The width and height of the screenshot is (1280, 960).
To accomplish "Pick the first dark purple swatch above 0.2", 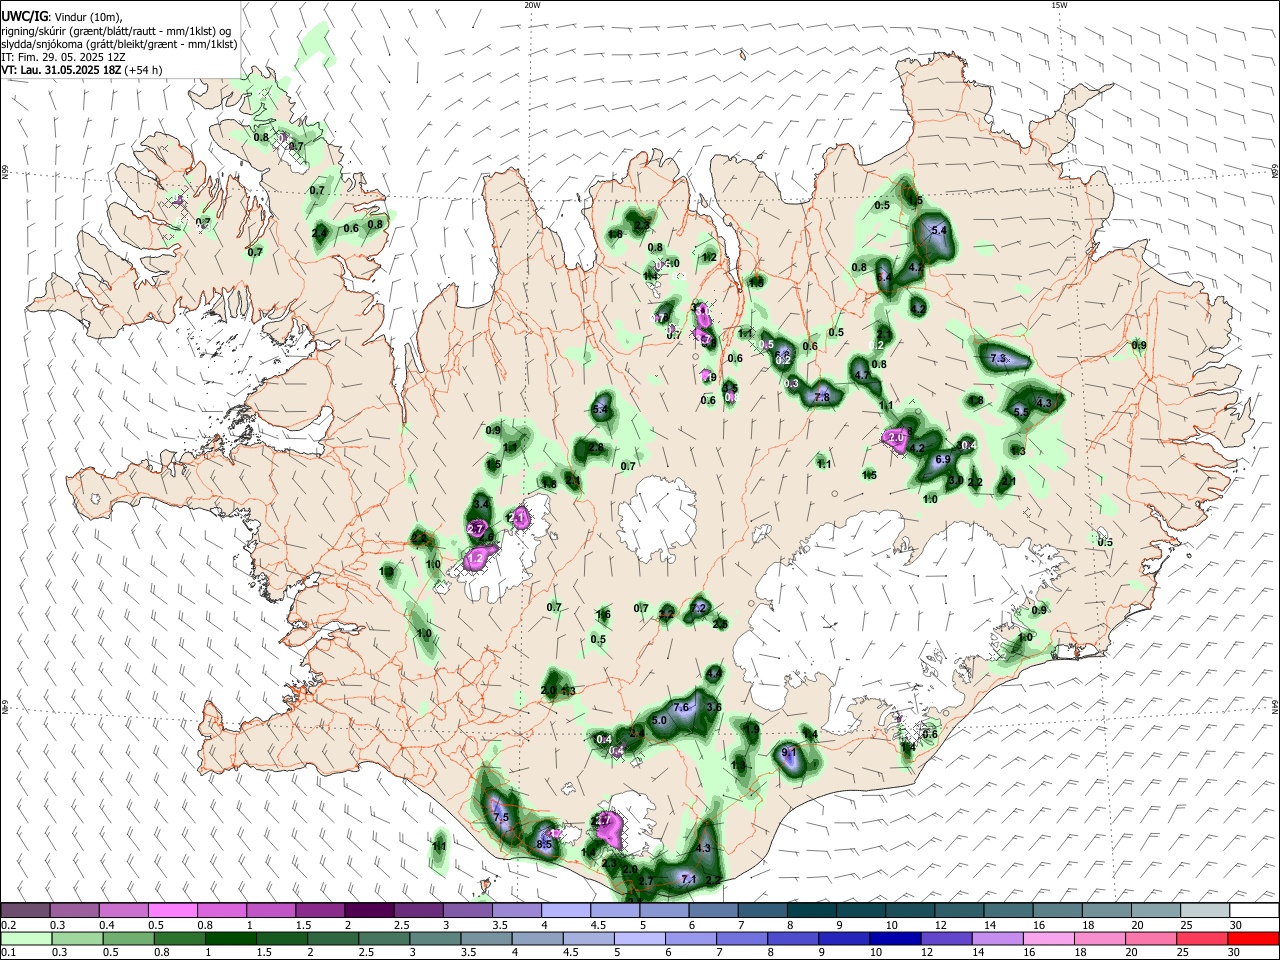I will [25, 910].
